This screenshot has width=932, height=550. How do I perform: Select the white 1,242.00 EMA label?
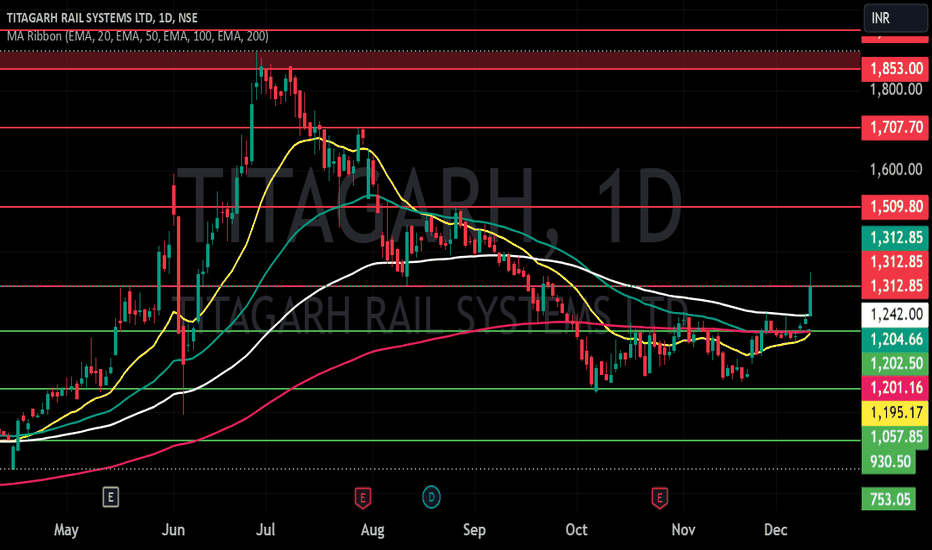click(895, 314)
